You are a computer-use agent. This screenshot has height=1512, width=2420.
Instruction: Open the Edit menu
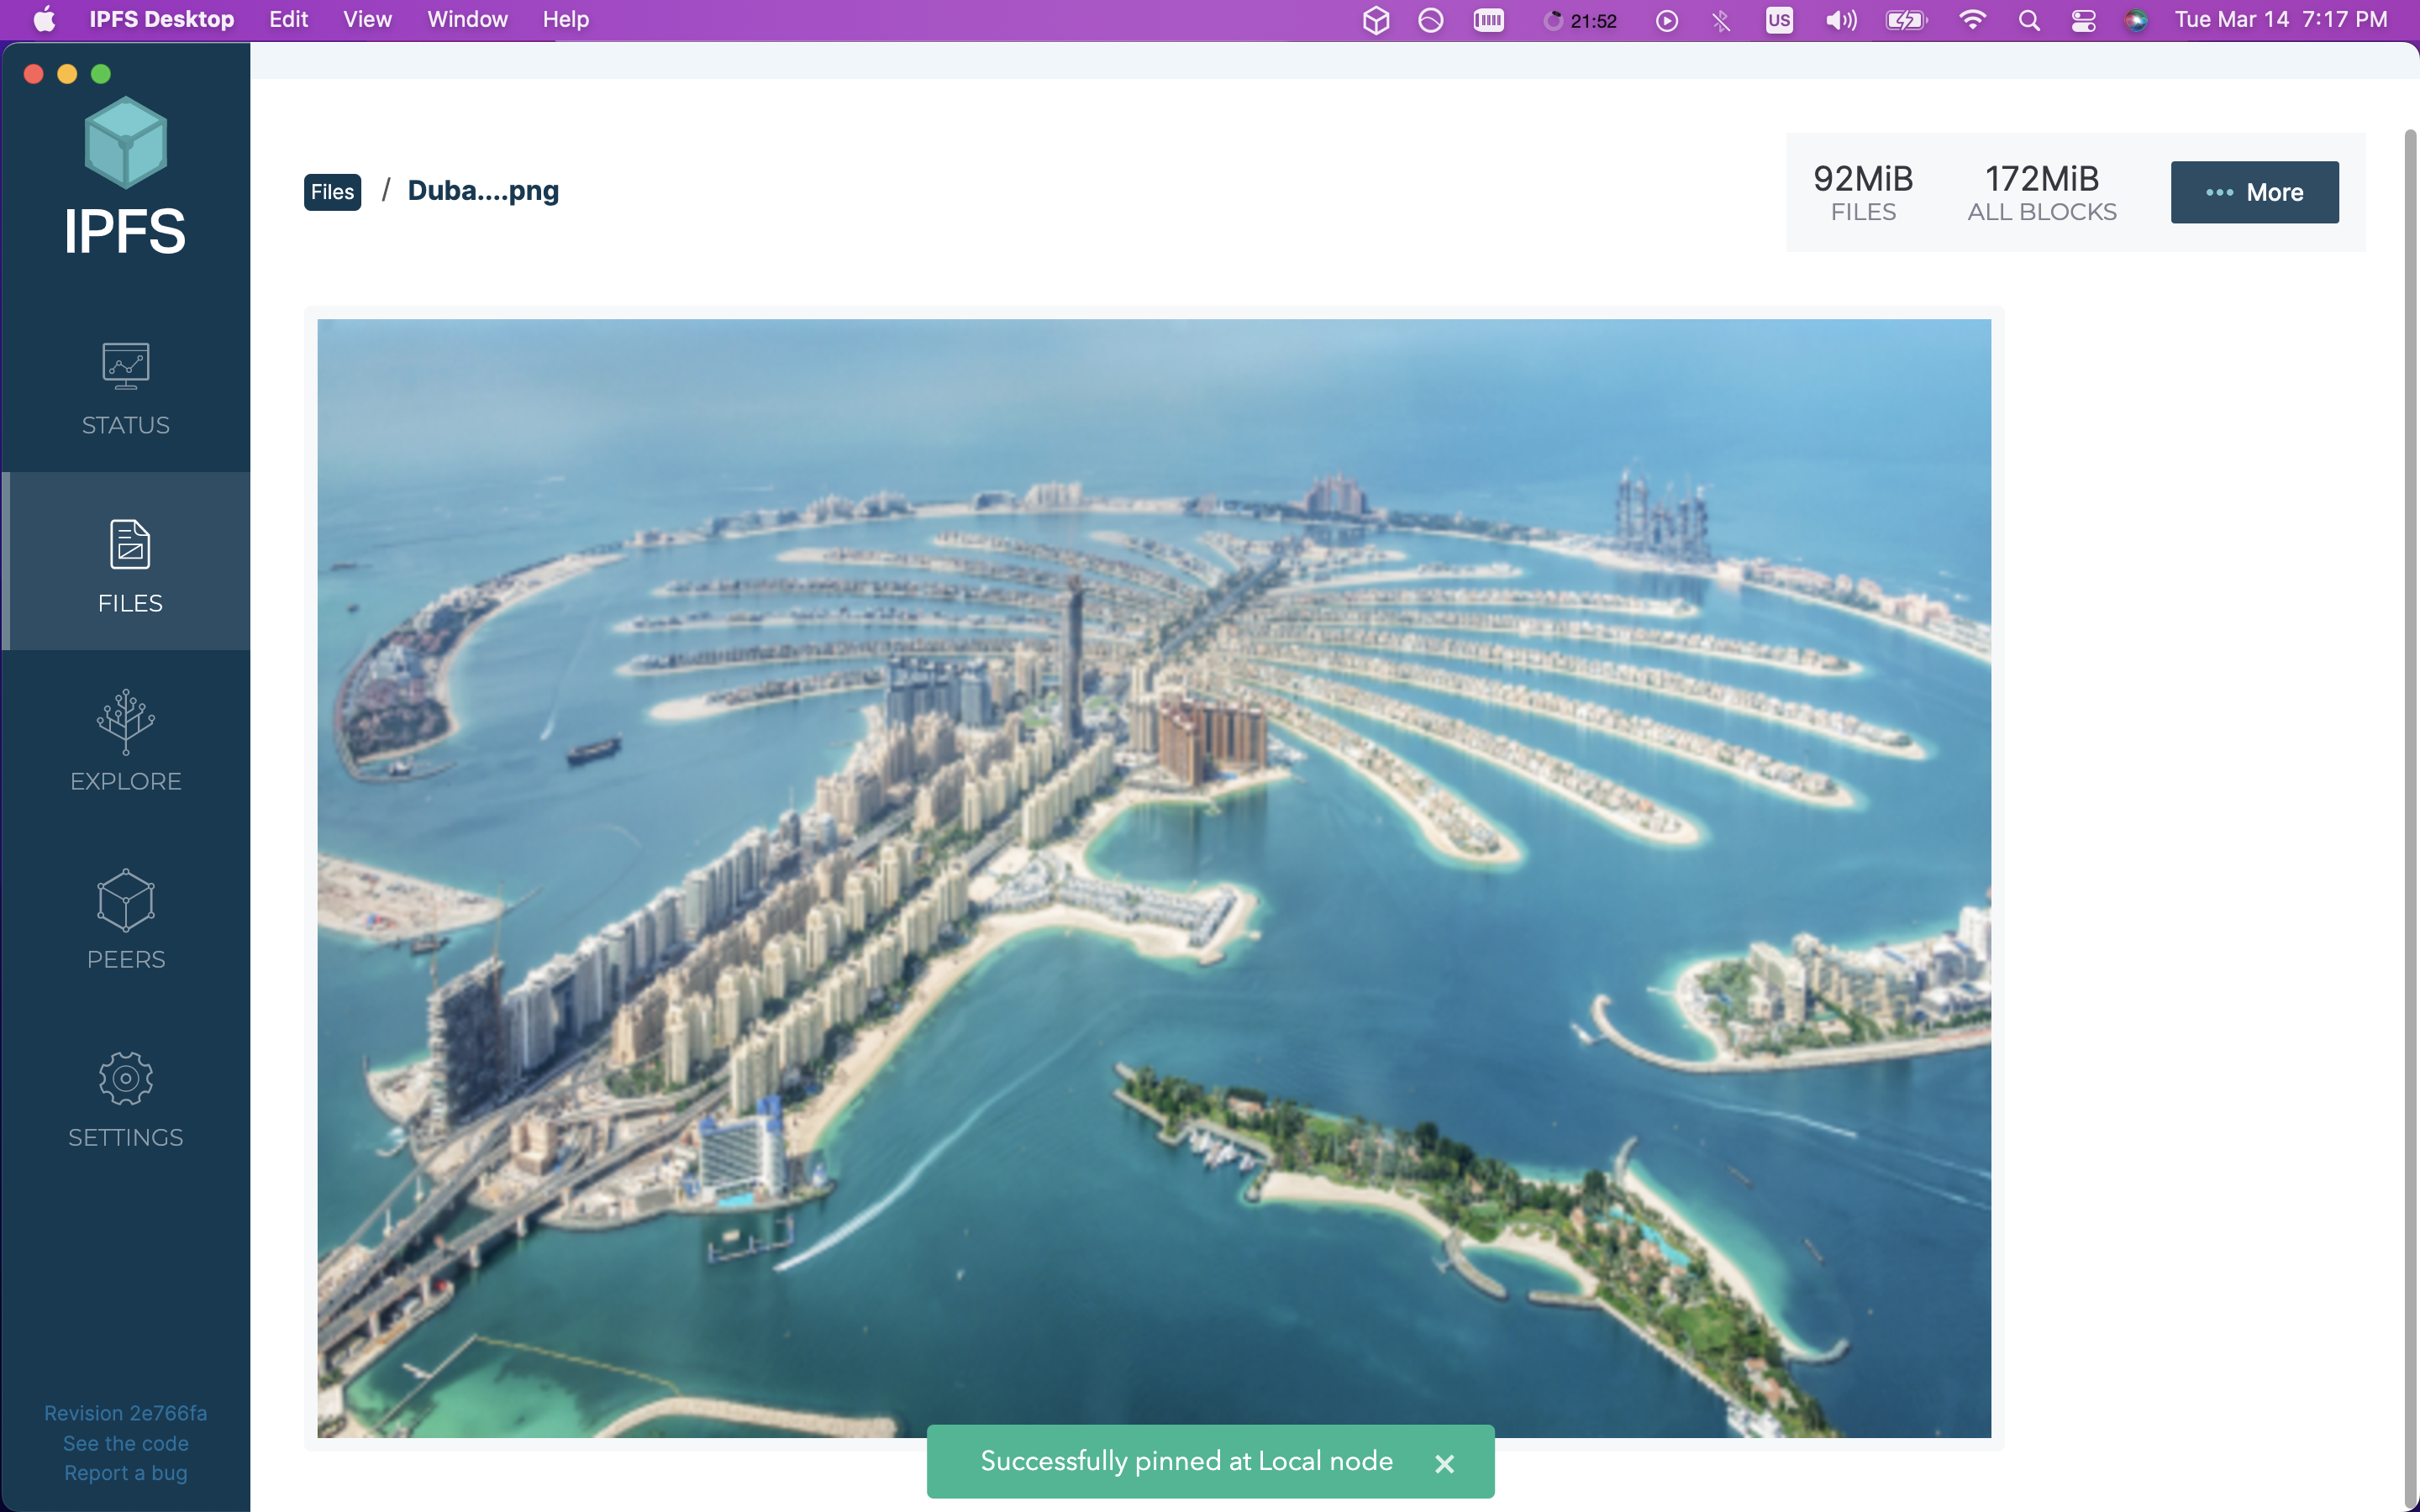(288, 20)
